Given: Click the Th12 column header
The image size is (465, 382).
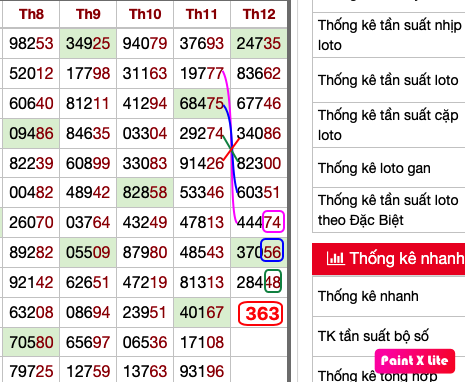Looking at the screenshot, I should point(259,14).
